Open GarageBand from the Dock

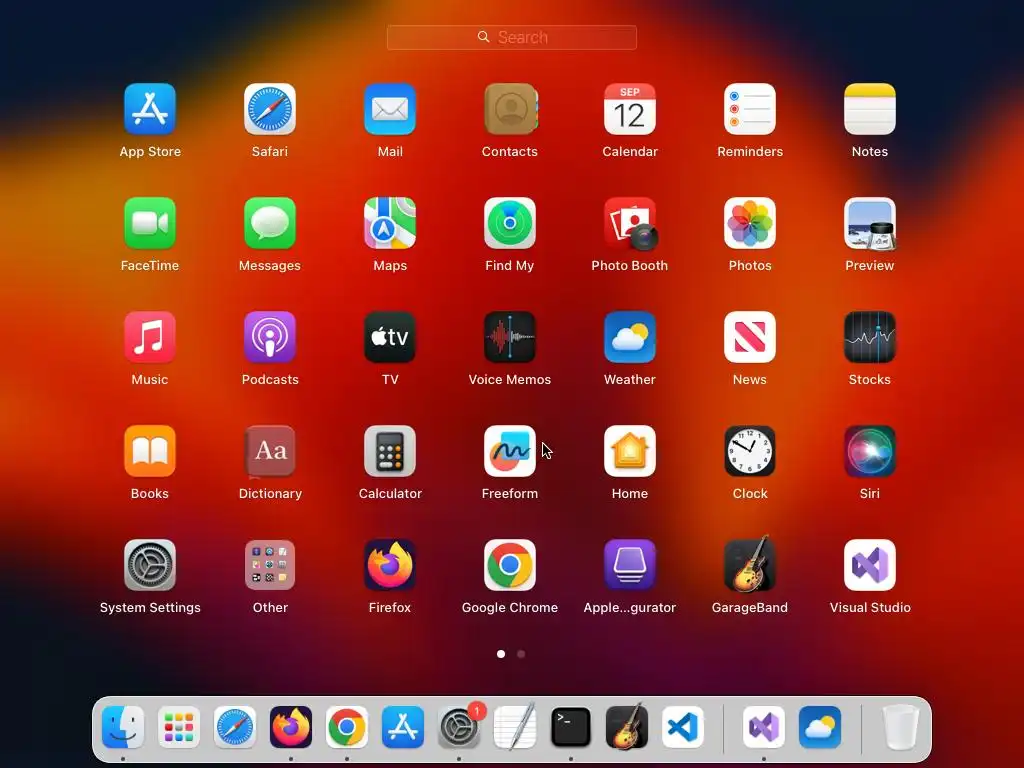click(627, 726)
